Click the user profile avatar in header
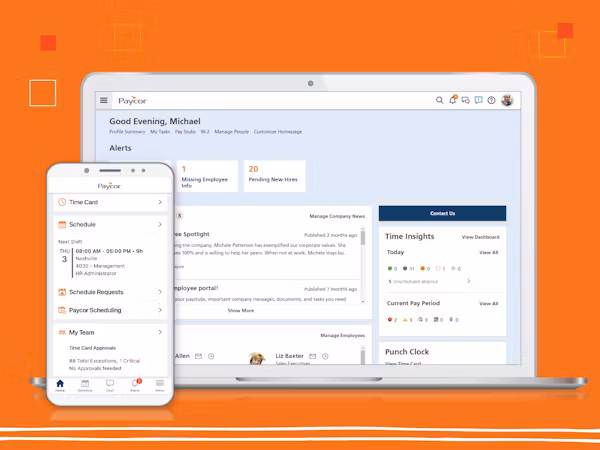 (507, 100)
